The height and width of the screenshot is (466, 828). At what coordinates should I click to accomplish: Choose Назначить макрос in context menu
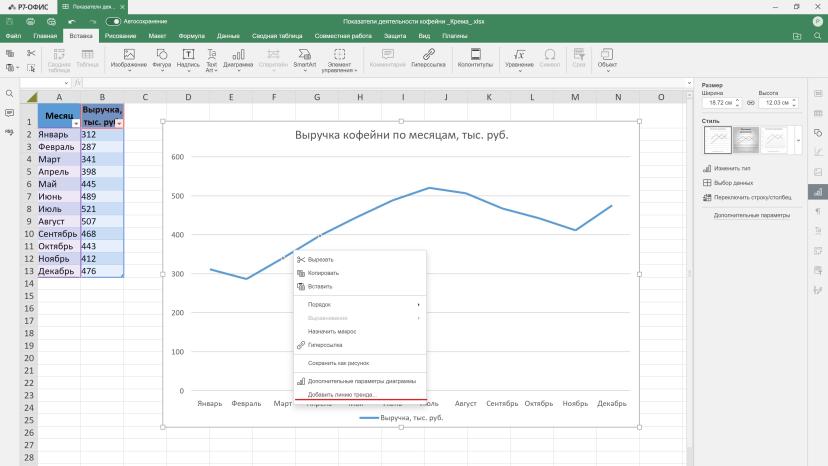tap(359, 331)
